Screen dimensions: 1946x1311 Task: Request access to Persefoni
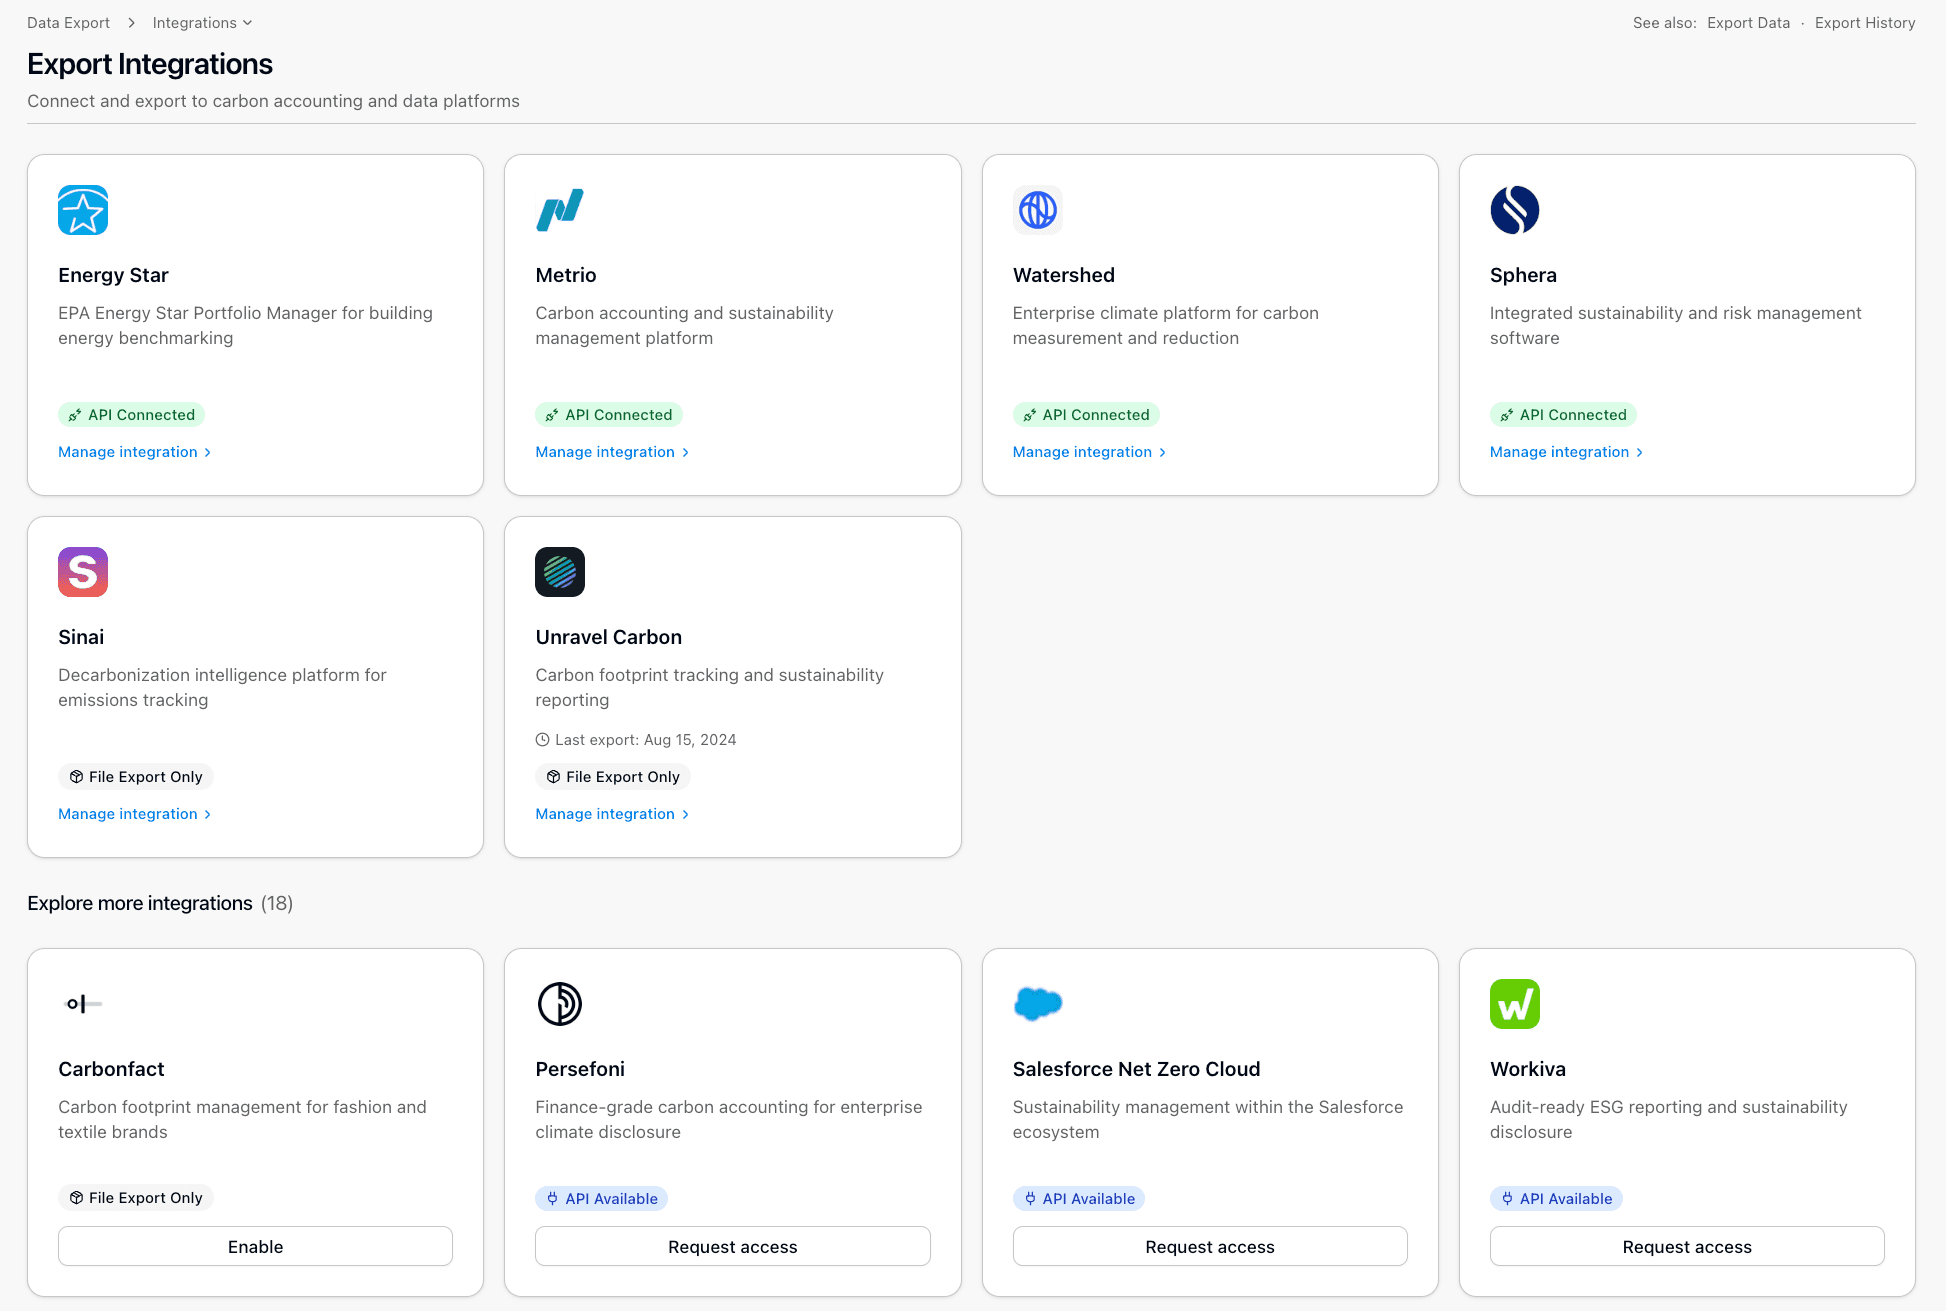pos(733,1246)
